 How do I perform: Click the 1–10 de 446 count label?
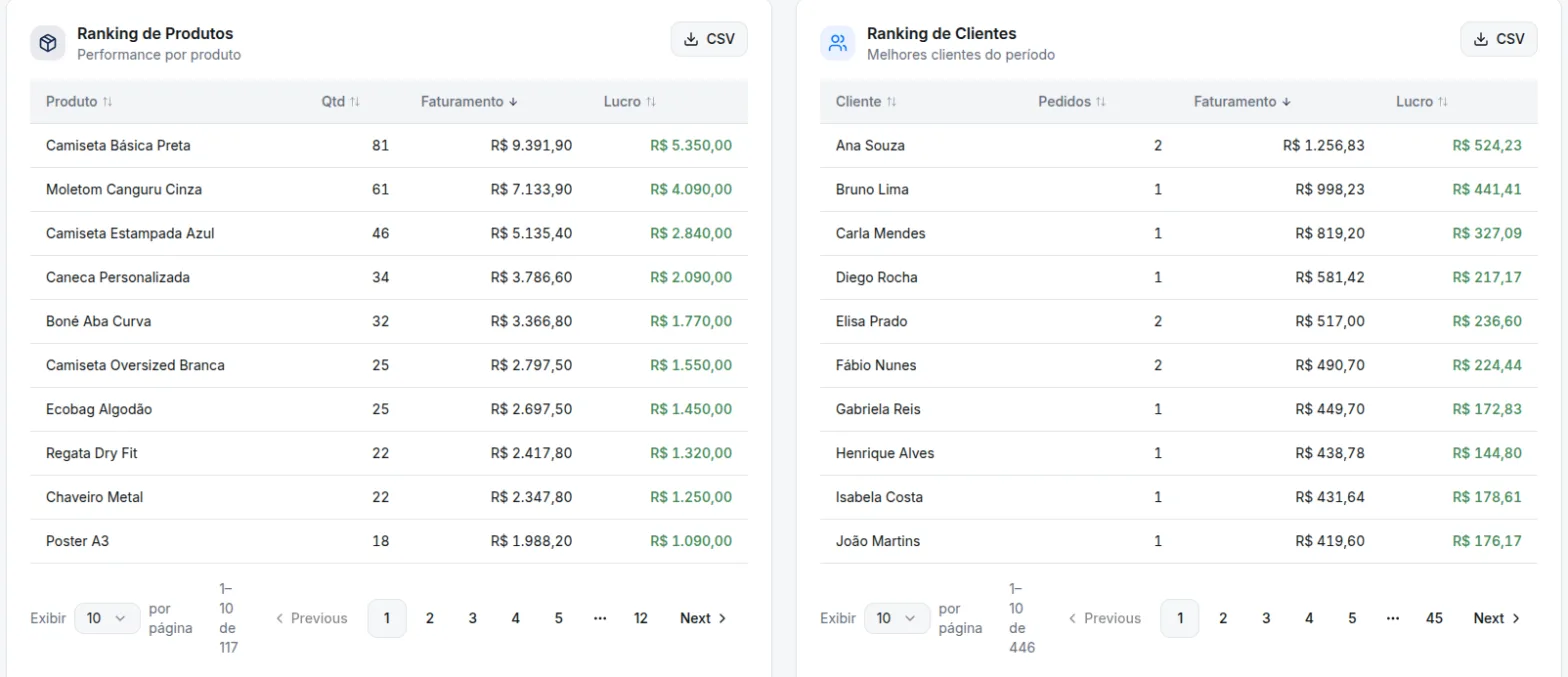(1021, 618)
